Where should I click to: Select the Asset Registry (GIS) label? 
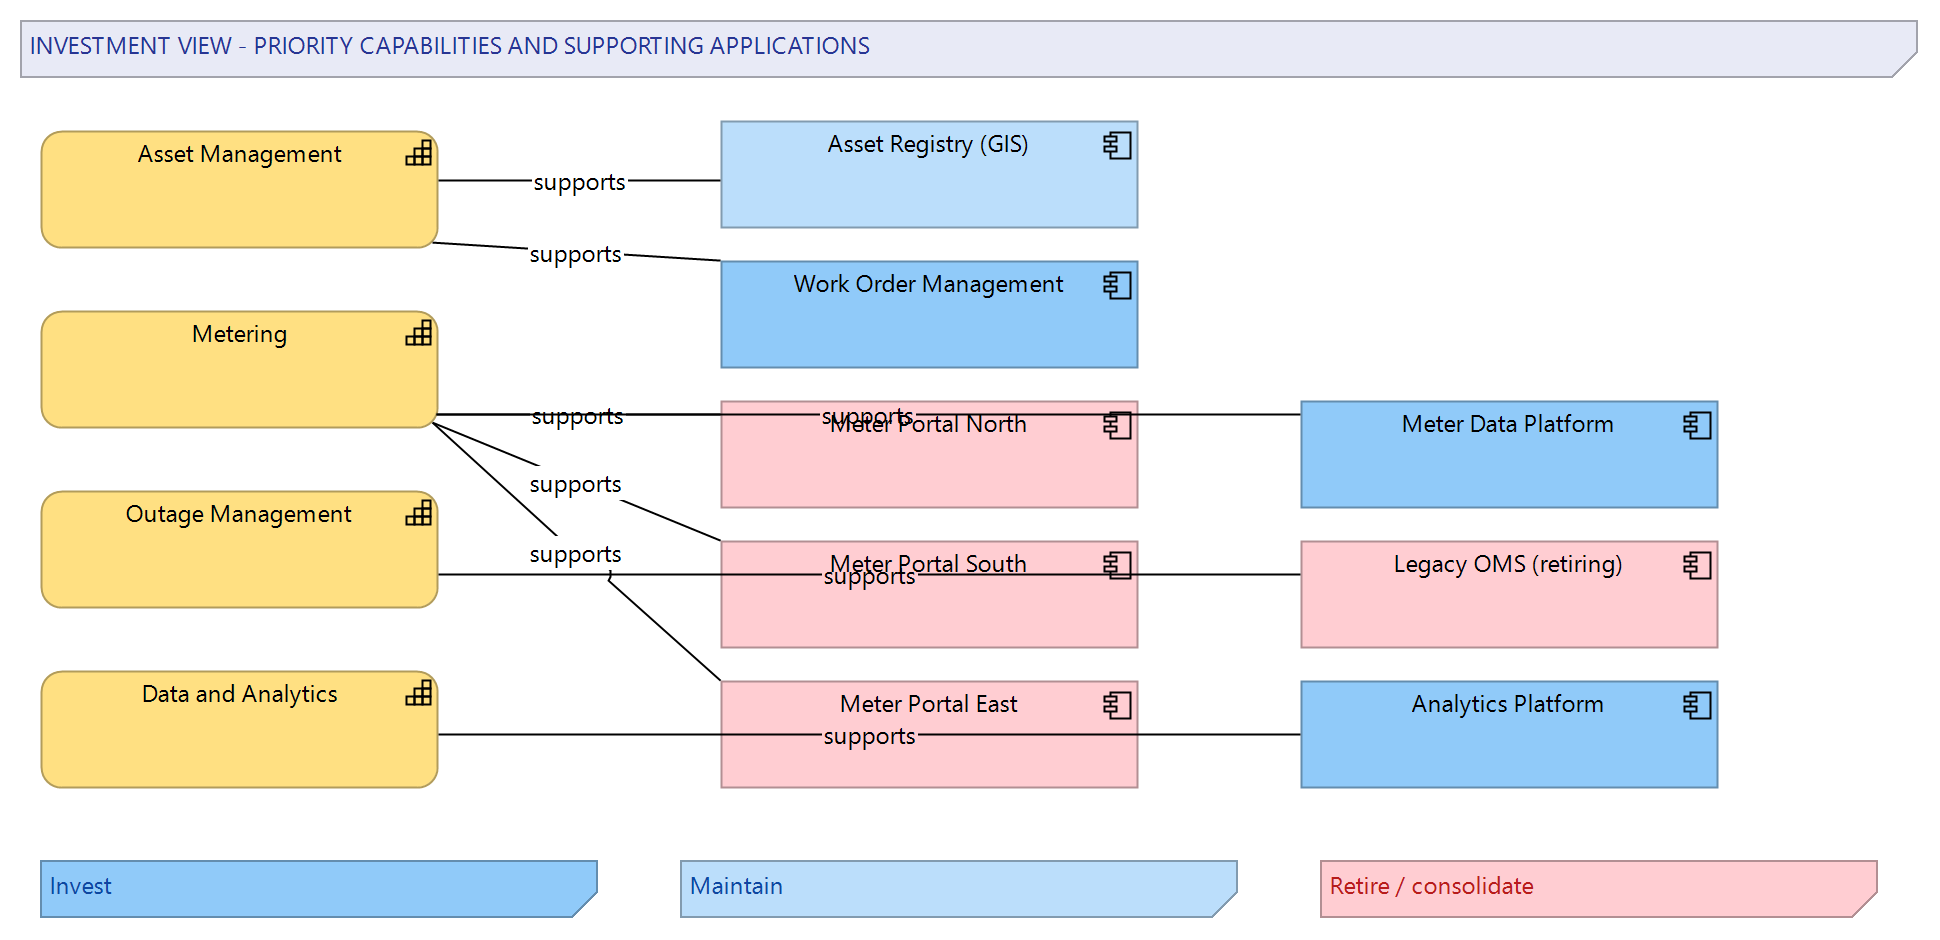pos(928,144)
